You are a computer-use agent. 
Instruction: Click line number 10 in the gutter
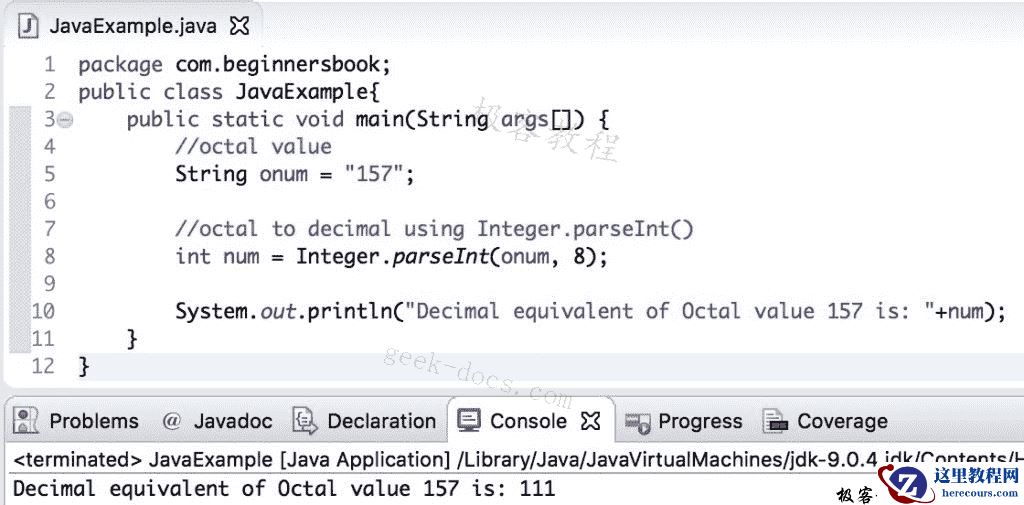(x=43, y=311)
